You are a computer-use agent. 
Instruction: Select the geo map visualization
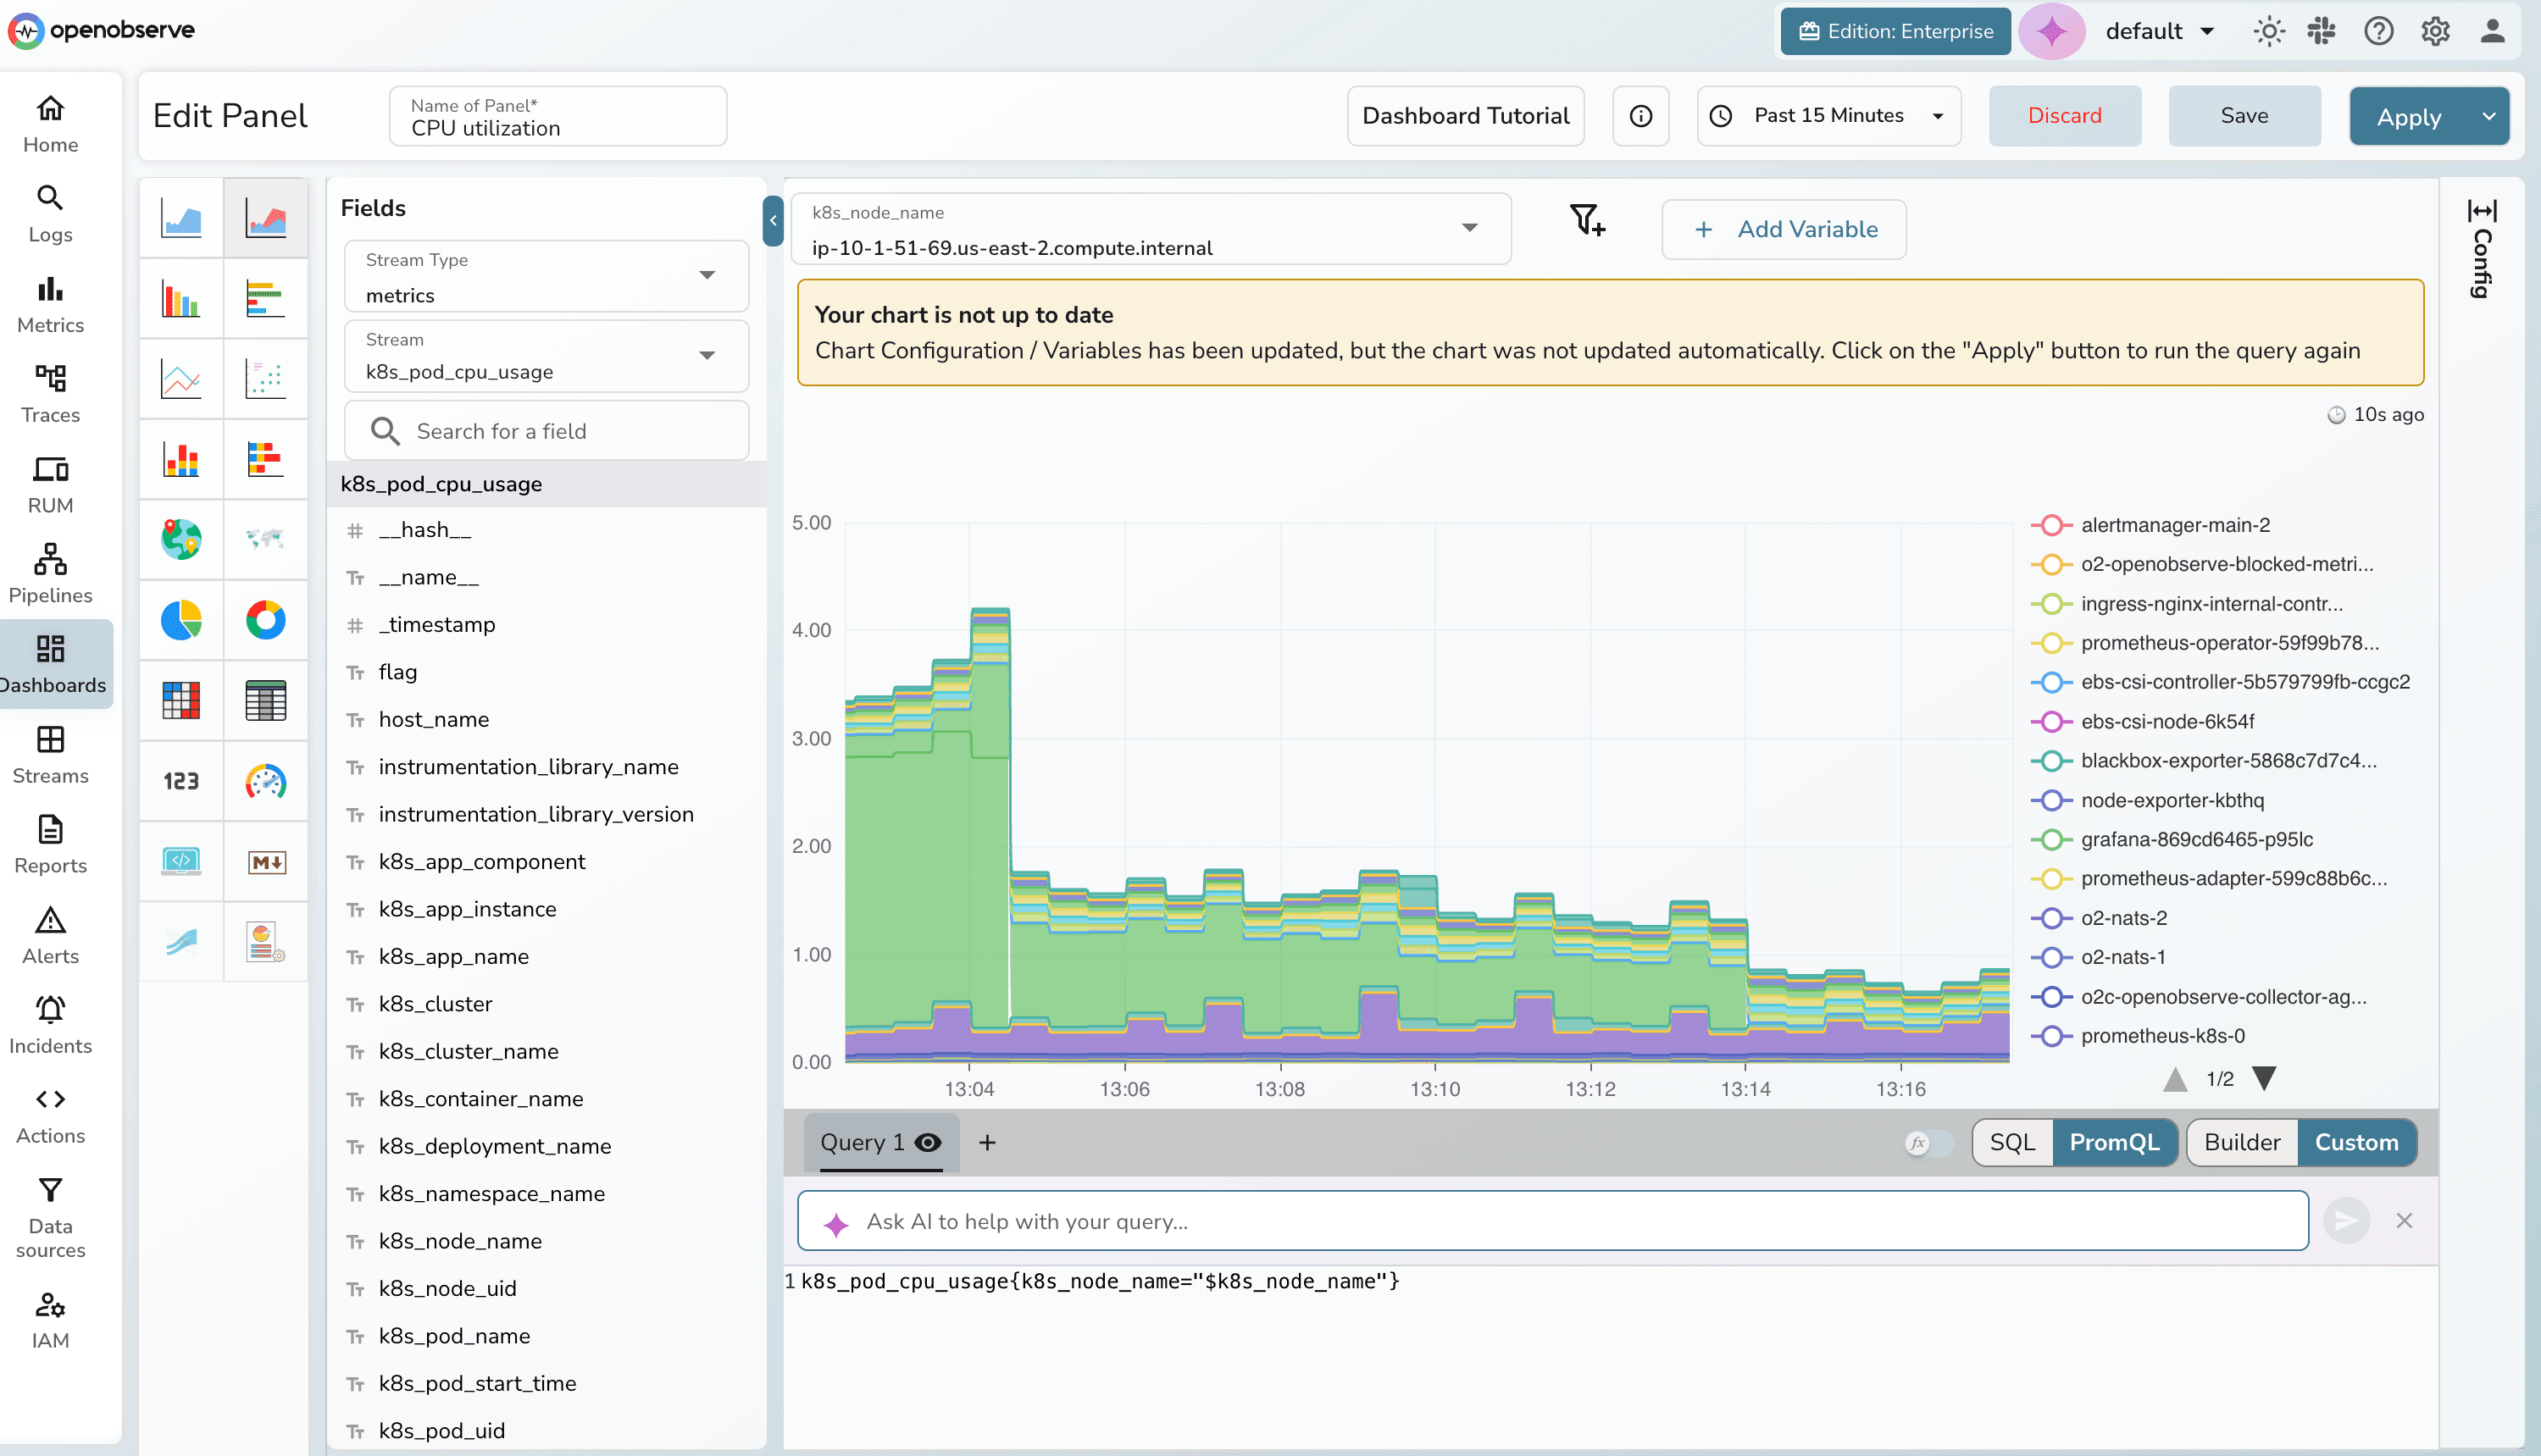coord(181,540)
